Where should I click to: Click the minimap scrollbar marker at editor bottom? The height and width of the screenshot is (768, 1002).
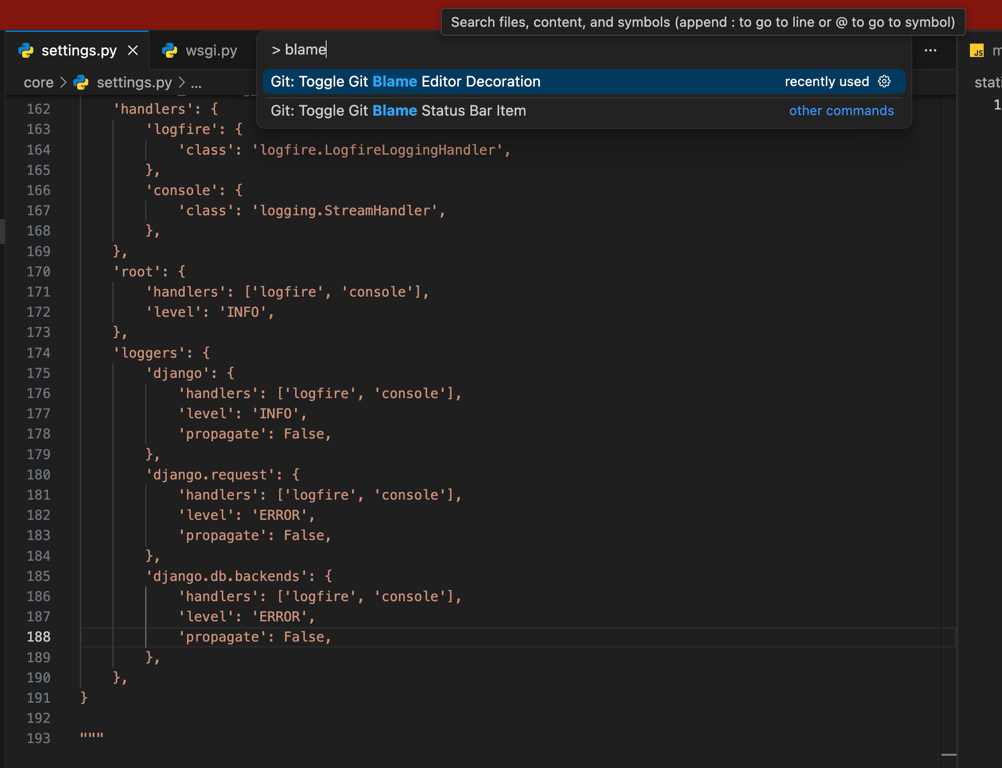[x=949, y=755]
